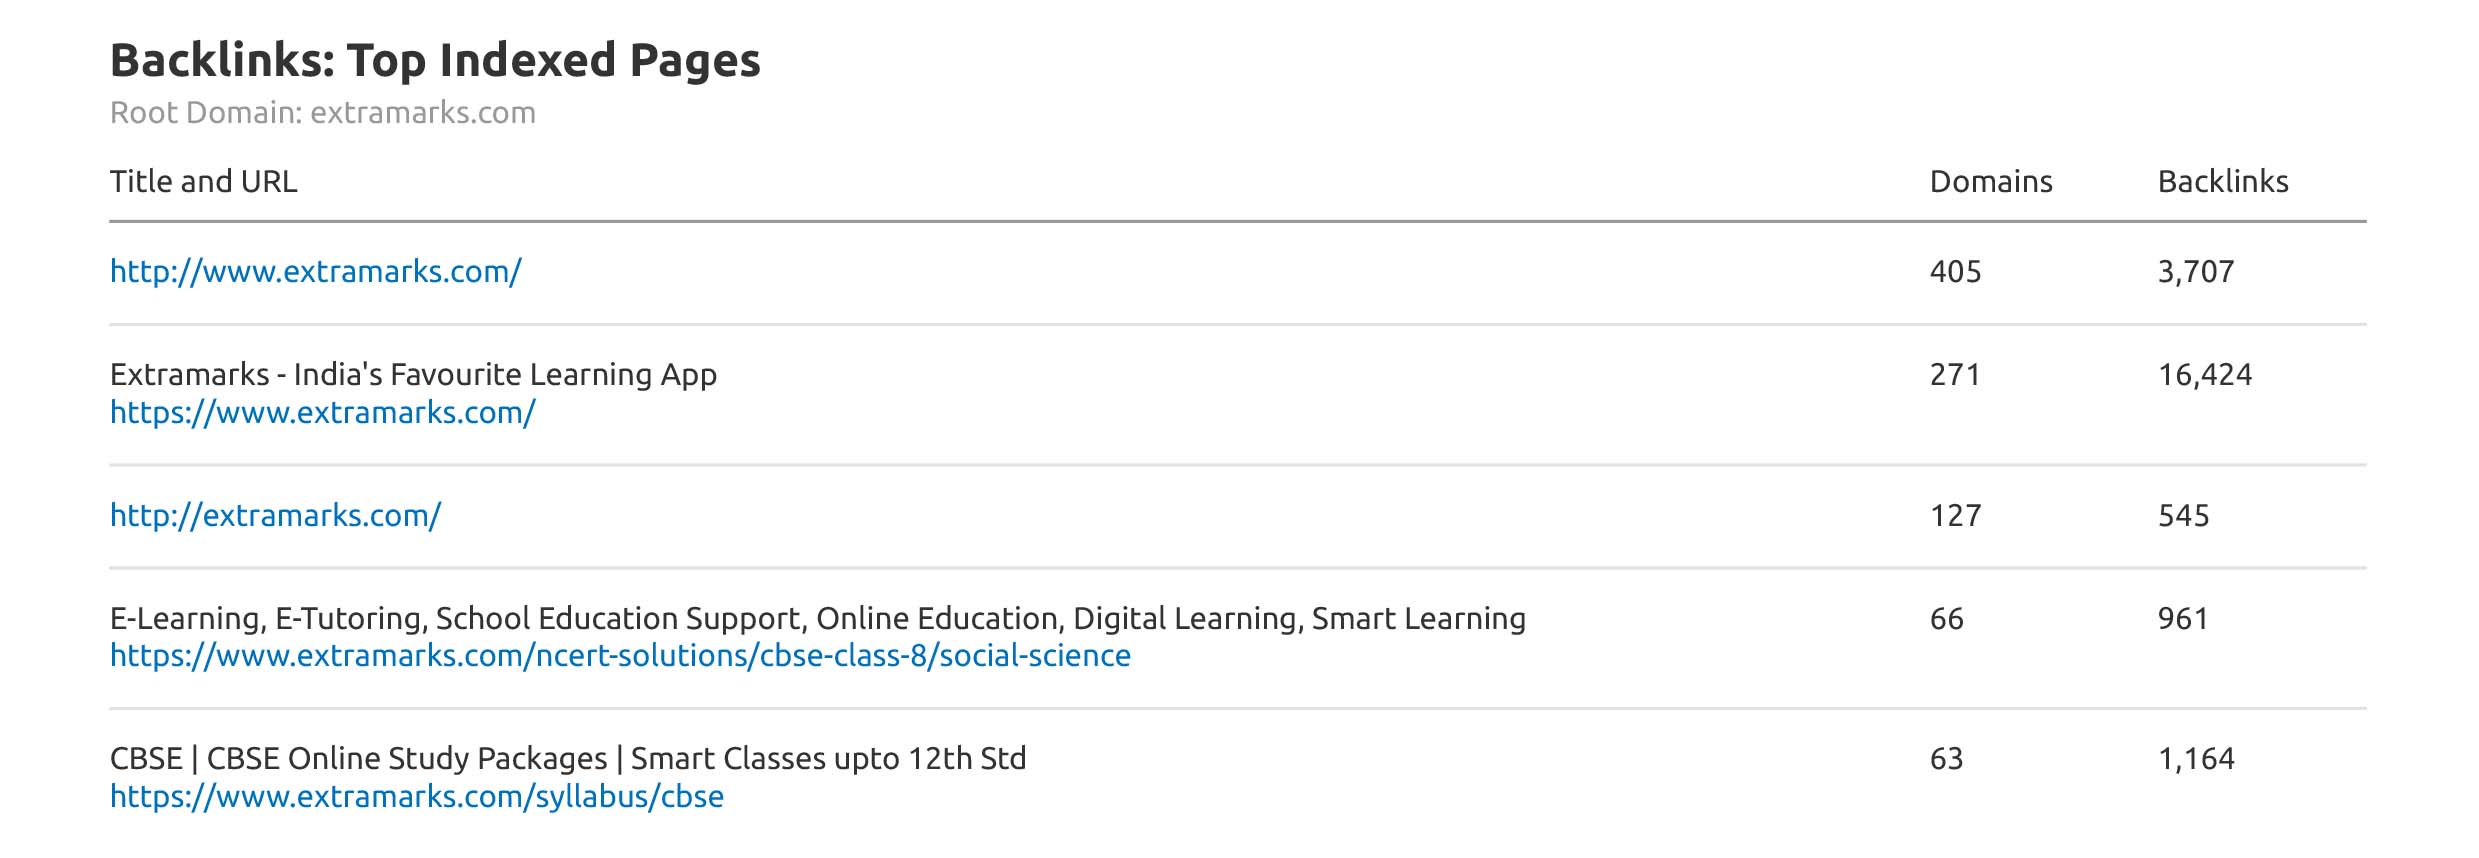Screen dimensions: 2479x858
Task: Click the 127 domains value
Action: (1955, 516)
